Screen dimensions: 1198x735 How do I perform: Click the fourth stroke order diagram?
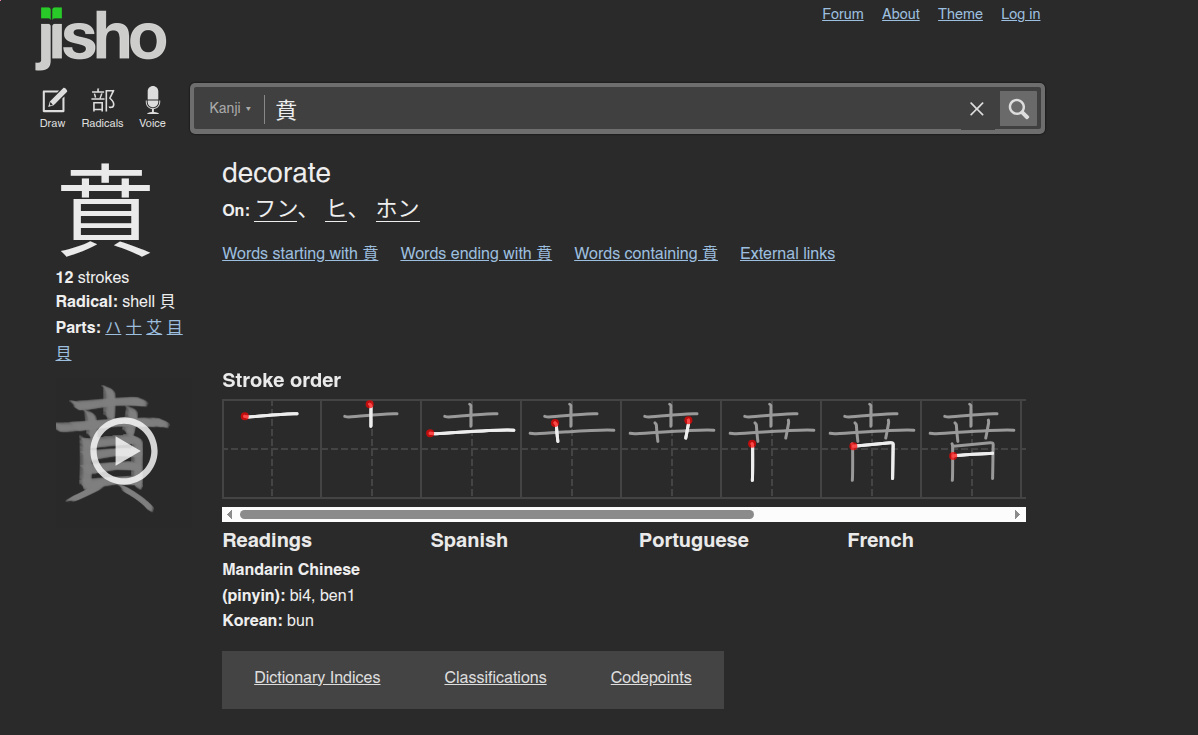[x=571, y=449]
